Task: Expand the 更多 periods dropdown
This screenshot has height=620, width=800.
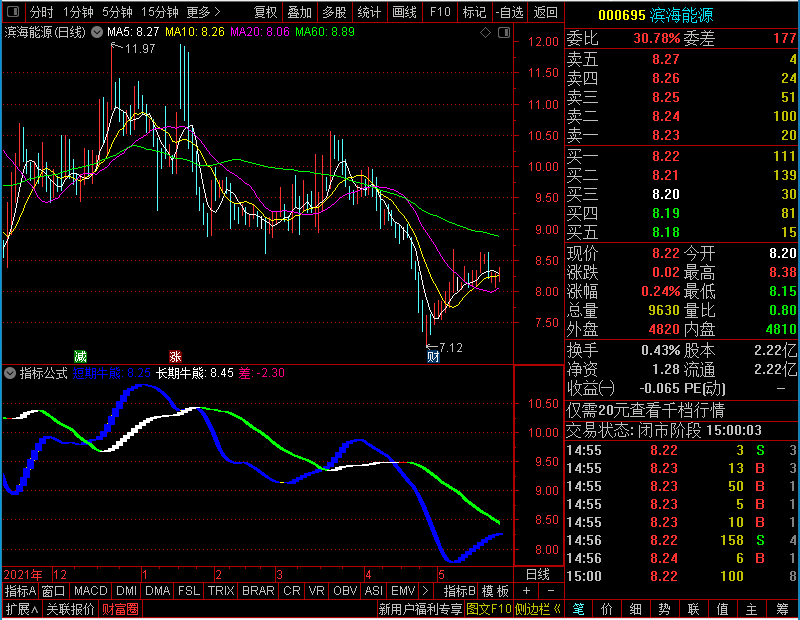Action: [203, 12]
